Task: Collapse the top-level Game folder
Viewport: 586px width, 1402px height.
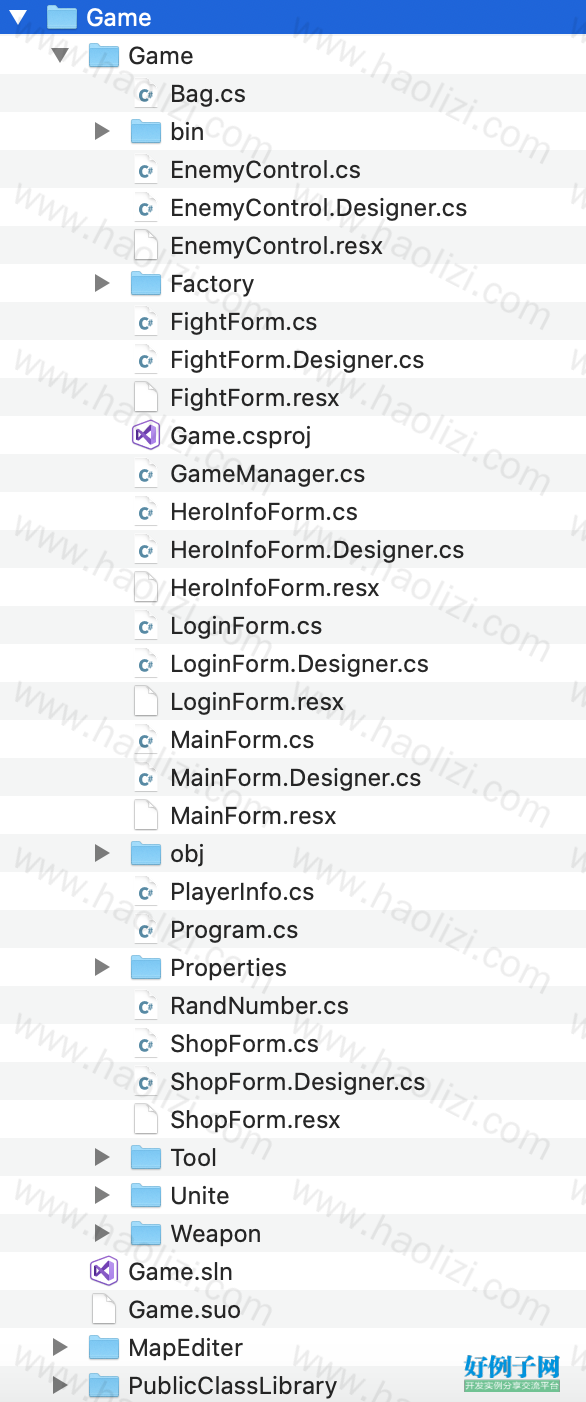Action: tap(18, 17)
